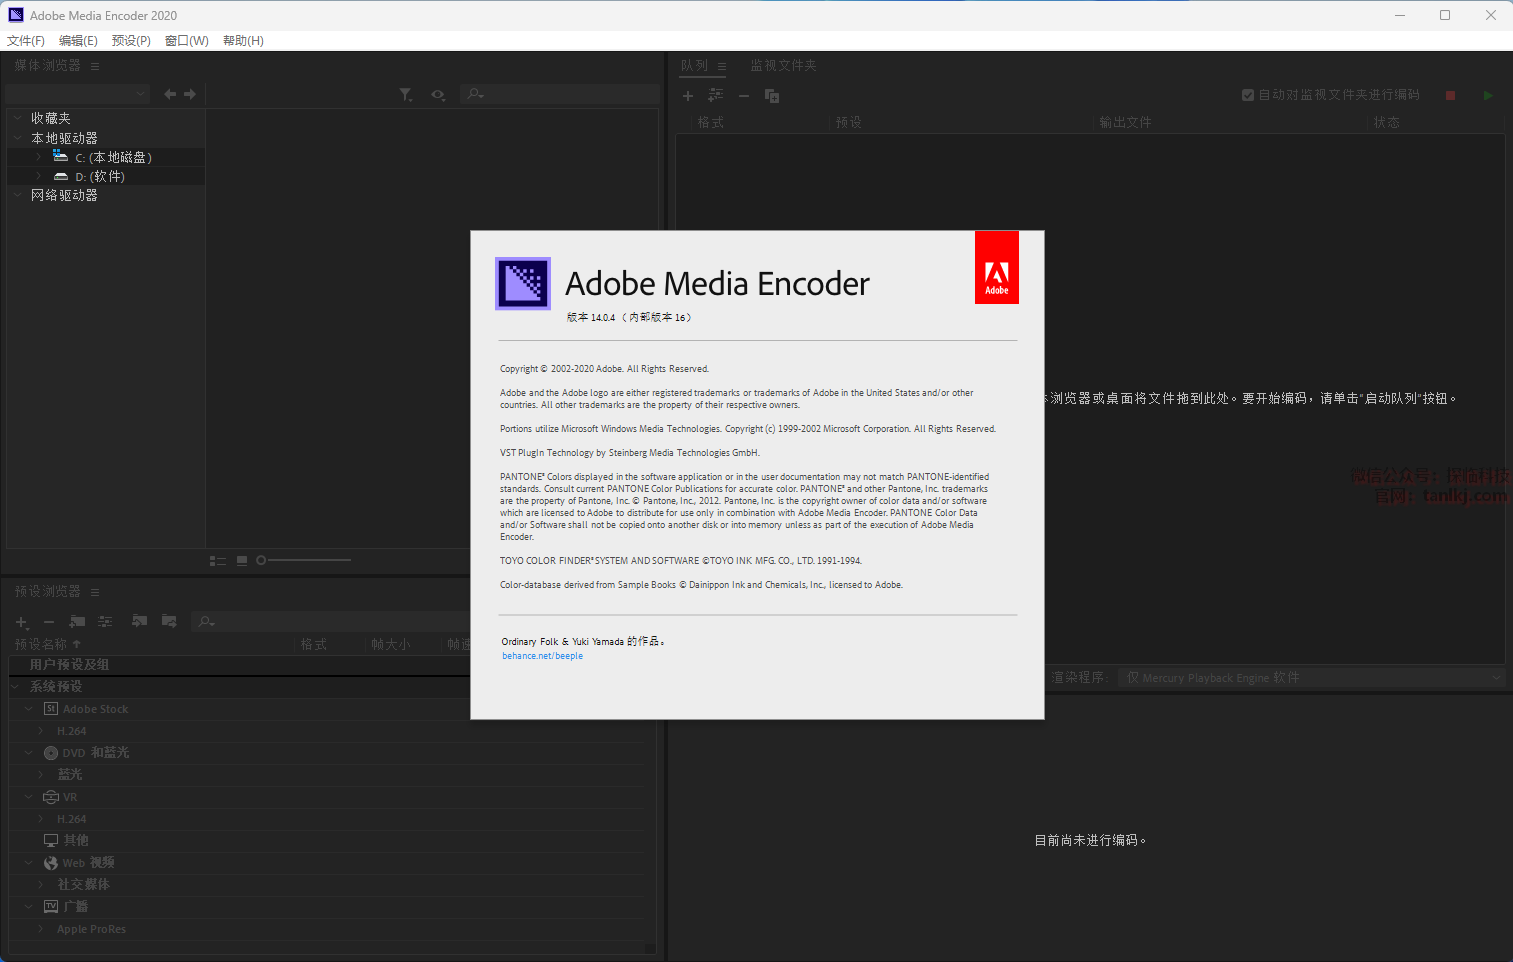Click the Duplicate icon in queue toolbar
This screenshot has width=1513, height=962.
(x=772, y=96)
